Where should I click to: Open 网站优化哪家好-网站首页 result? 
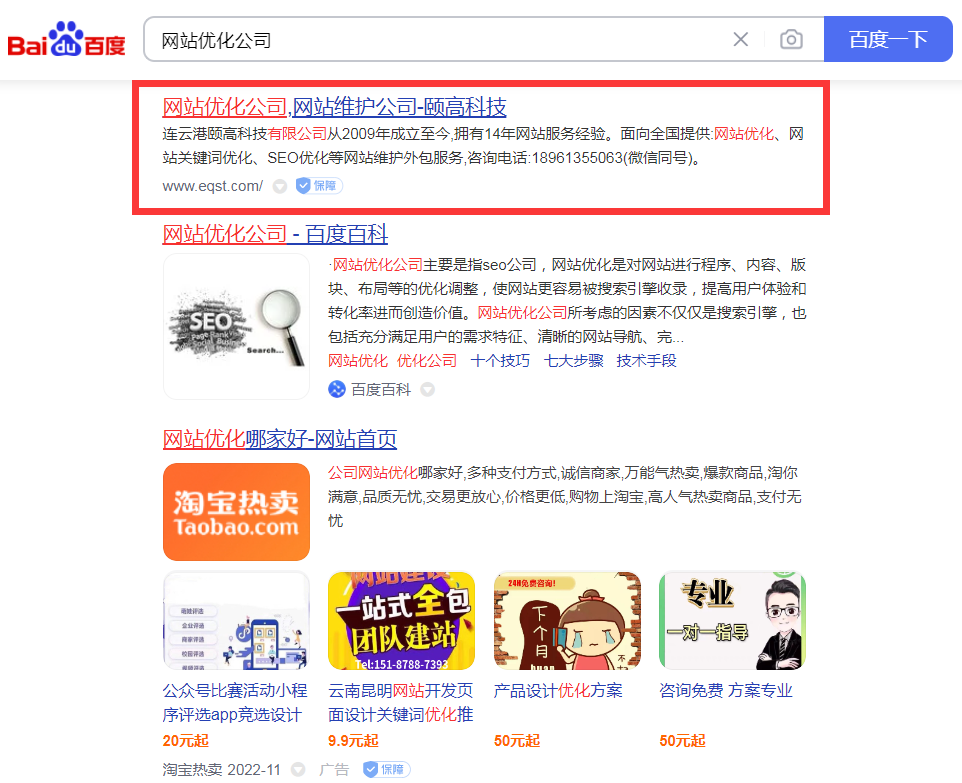coord(280,439)
